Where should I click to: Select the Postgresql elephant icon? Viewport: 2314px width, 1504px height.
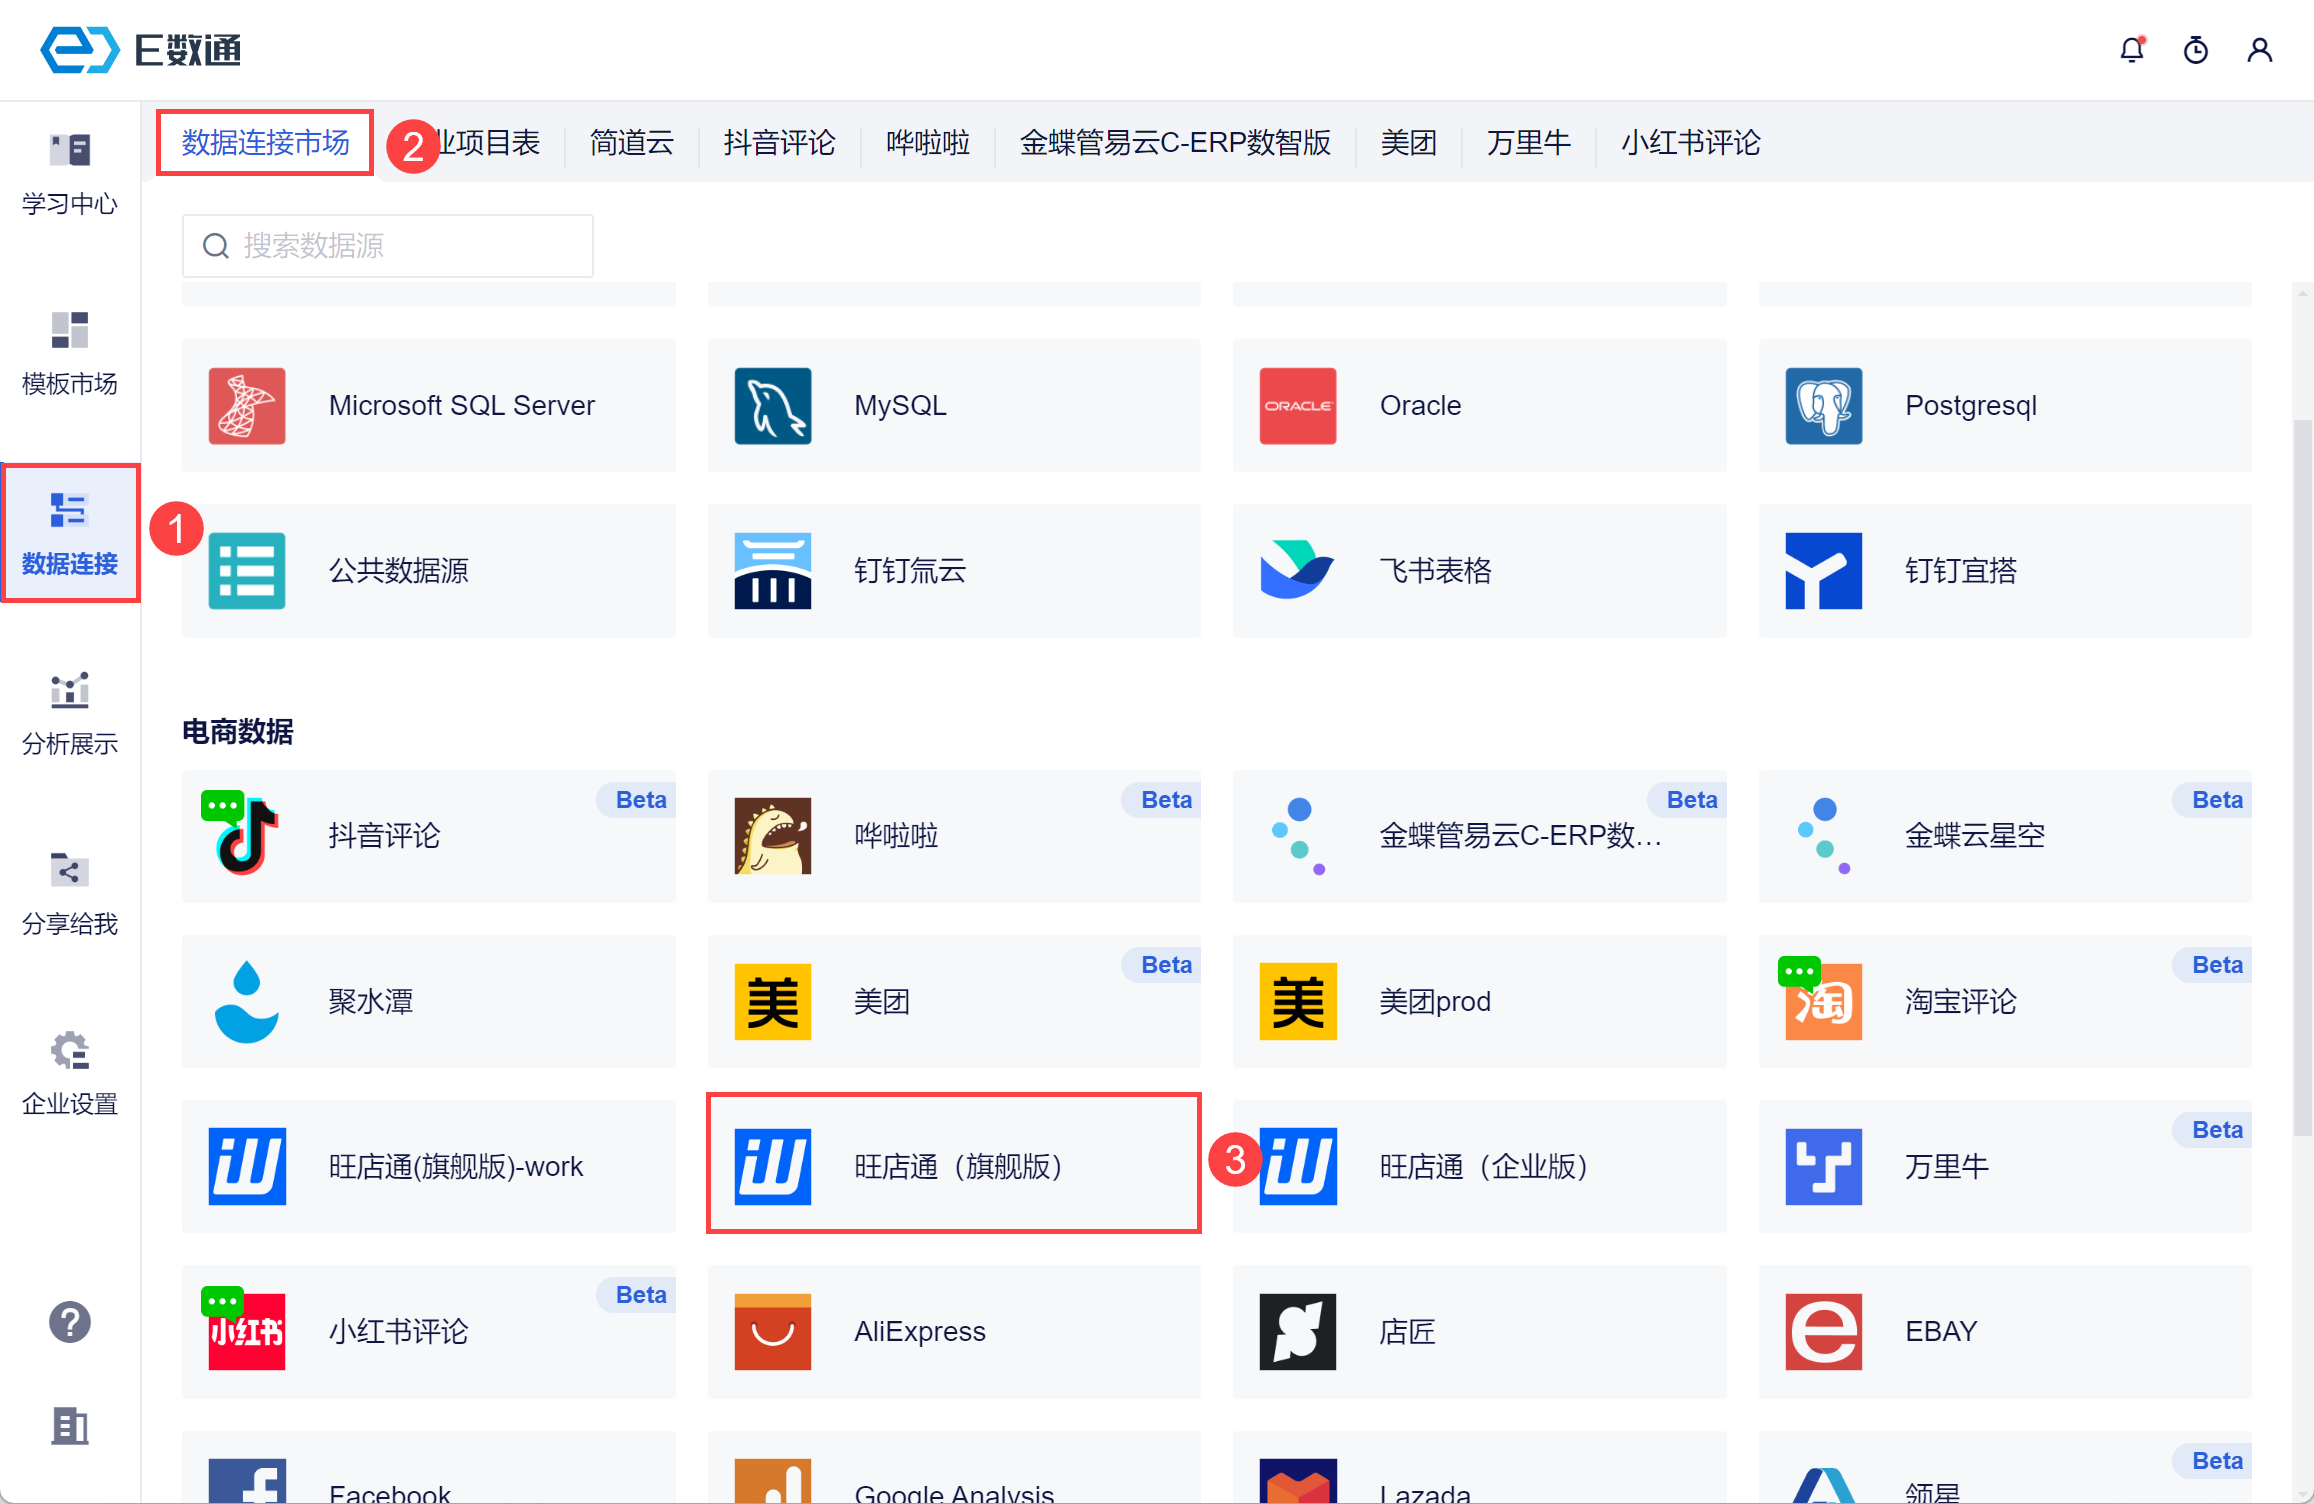(x=1823, y=405)
